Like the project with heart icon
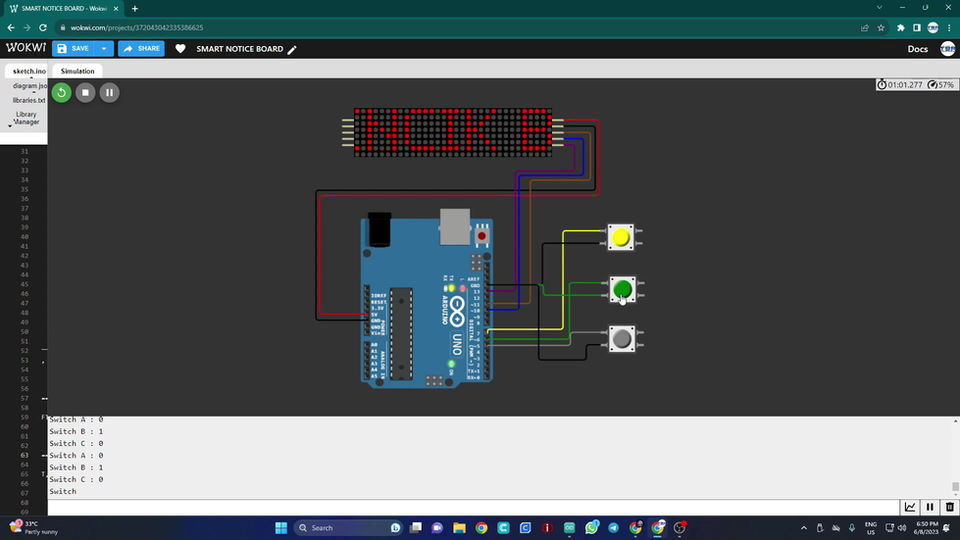The width and height of the screenshot is (960, 540). (180, 48)
